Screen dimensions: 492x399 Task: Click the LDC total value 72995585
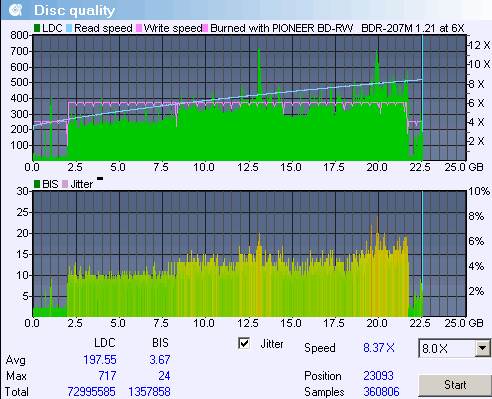pyautogui.click(x=91, y=392)
